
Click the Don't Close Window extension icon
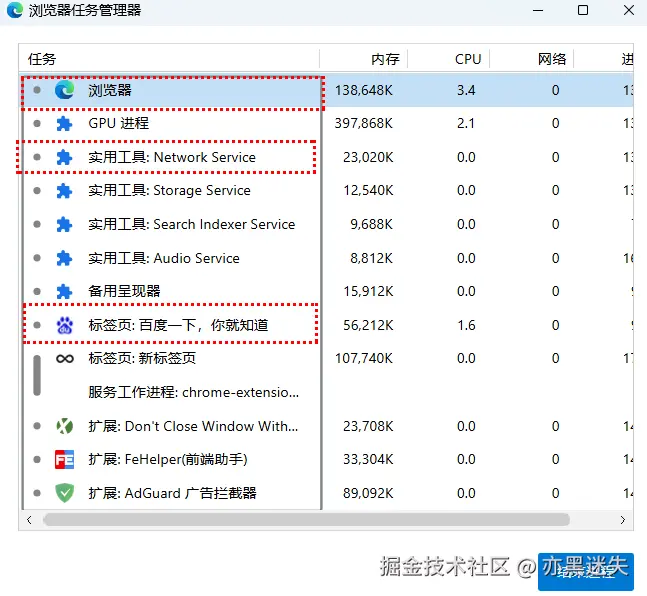[65, 426]
